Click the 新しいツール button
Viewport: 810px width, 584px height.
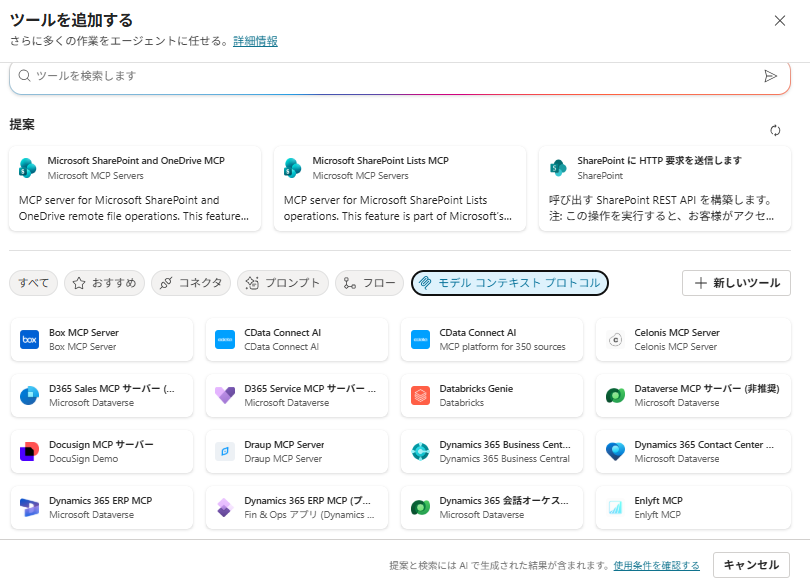pos(736,283)
